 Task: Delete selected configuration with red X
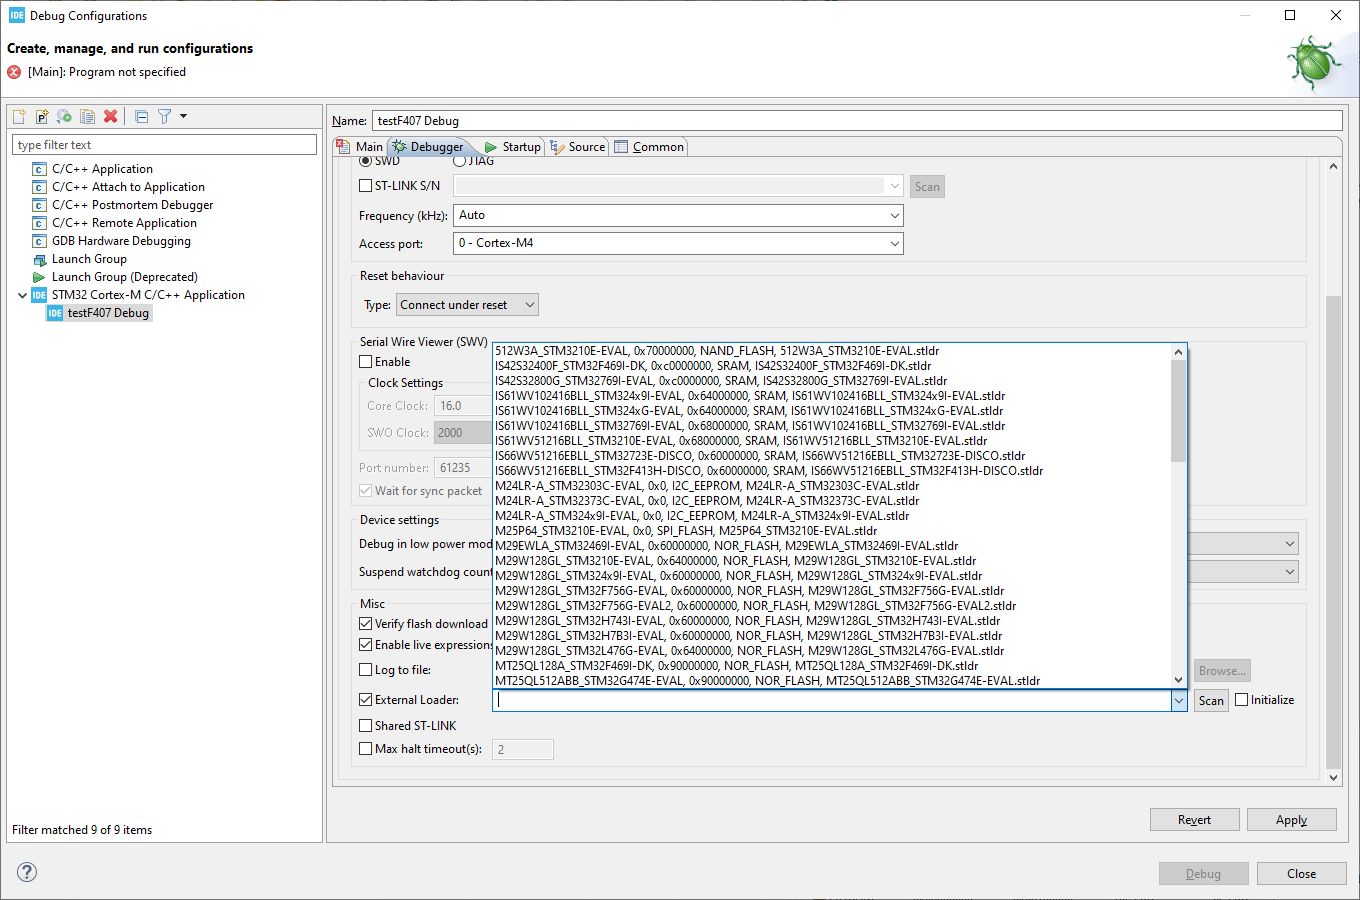(x=110, y=117)
